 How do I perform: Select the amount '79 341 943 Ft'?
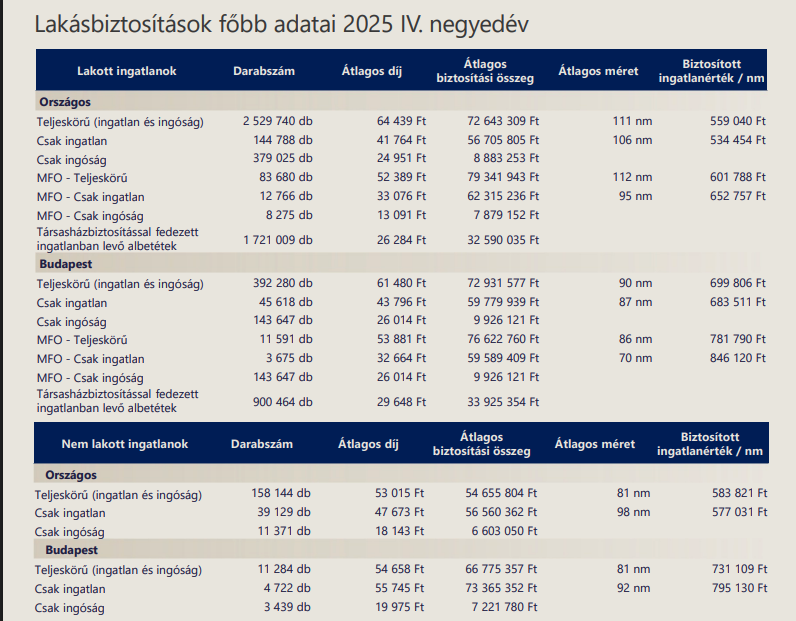tap(503, 177)
